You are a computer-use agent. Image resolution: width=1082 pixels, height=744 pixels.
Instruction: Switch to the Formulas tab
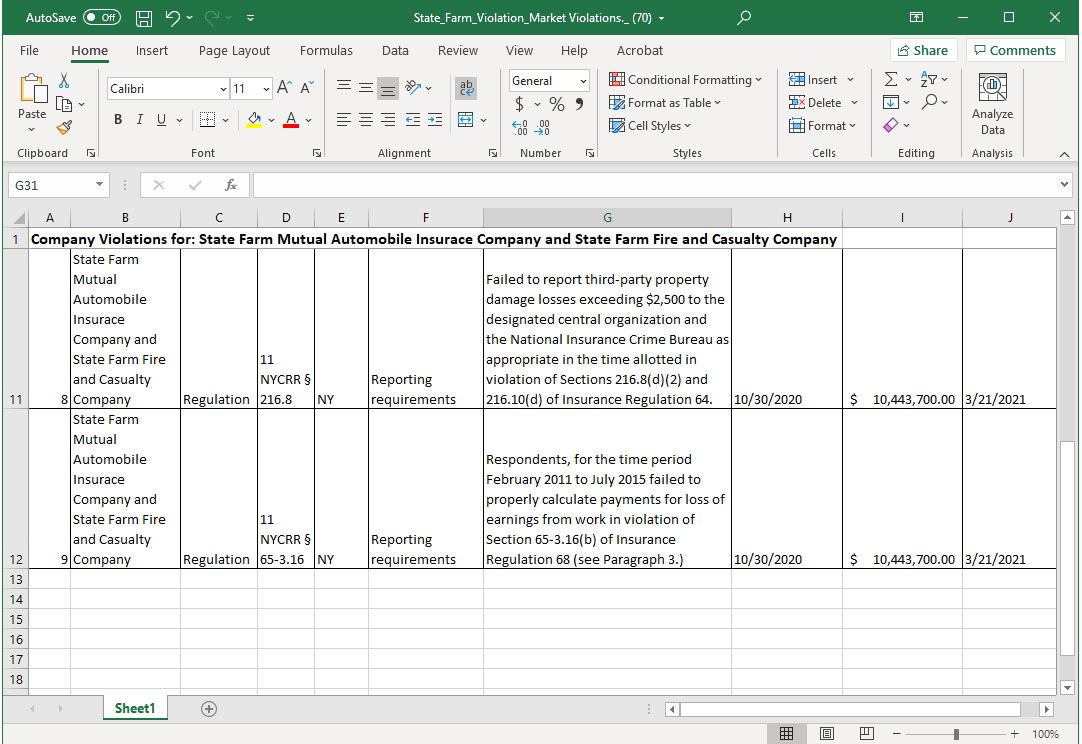click(326, 50)
